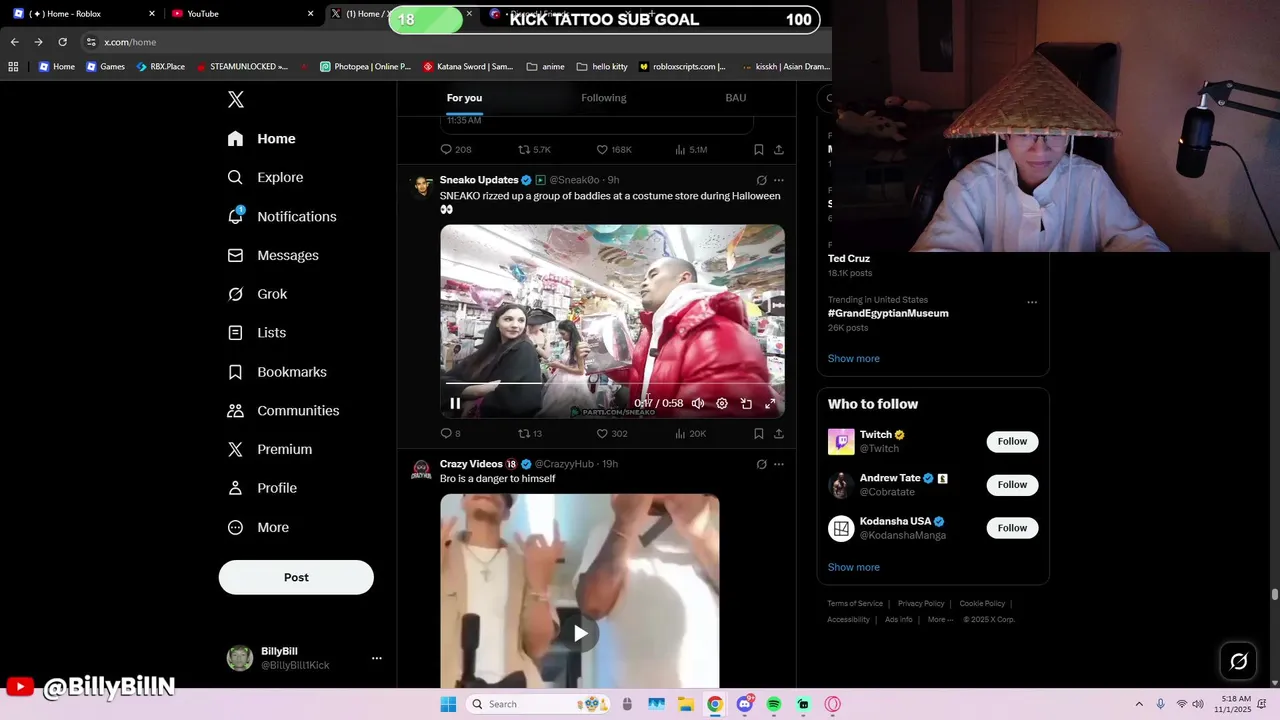Open Windows Start menu
Screen dimensions: 1280x720
pyautogui.click(x=448, y=704)
